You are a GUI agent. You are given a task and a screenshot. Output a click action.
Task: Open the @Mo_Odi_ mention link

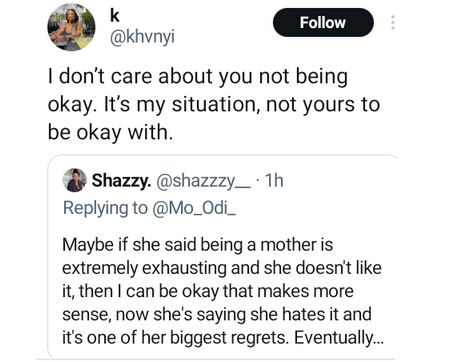[x=194, y=208]
